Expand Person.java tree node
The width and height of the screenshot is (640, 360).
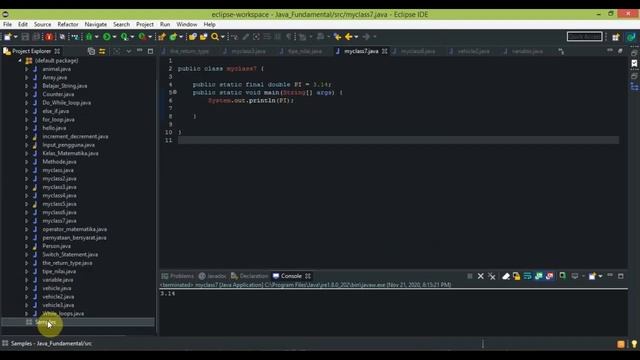27,246
